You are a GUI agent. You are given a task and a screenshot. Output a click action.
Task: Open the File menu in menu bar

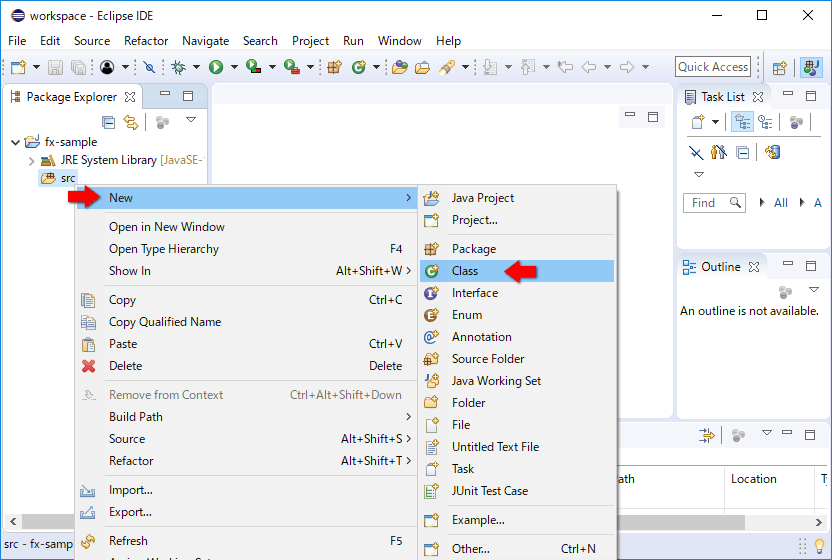pyautogui.click(x=17, y=41)
